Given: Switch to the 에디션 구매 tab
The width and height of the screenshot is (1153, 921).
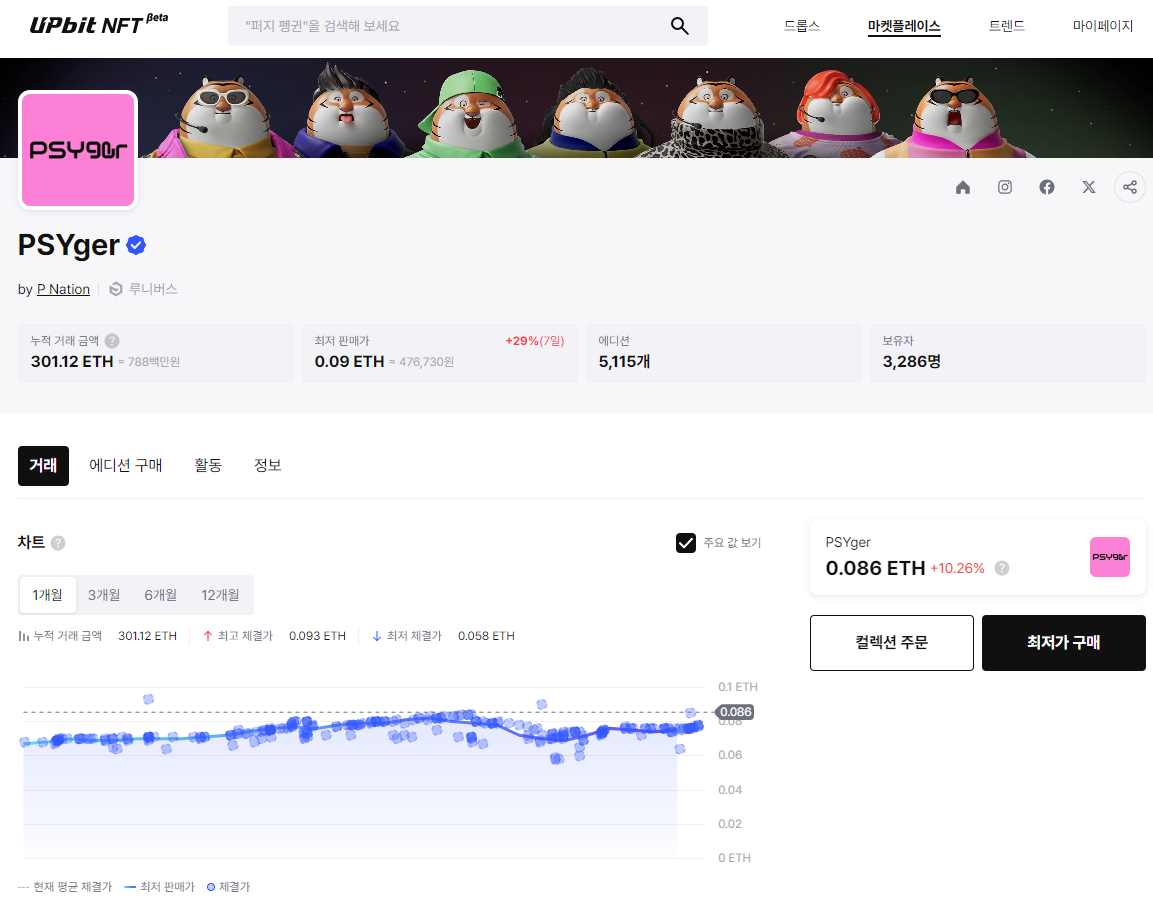Looking at the screenshot, I should tap(126, 465).
